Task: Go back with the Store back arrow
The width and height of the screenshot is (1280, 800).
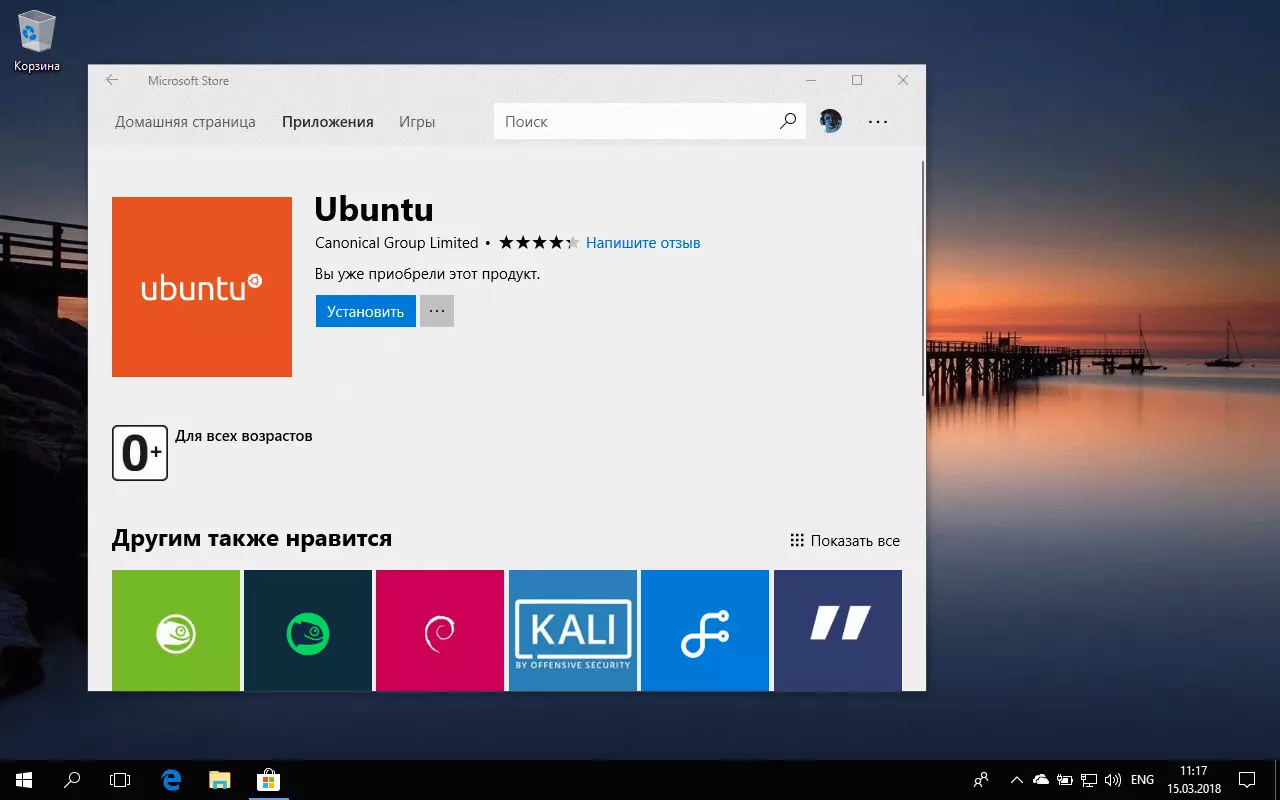Action: click(x=112, y=80)
